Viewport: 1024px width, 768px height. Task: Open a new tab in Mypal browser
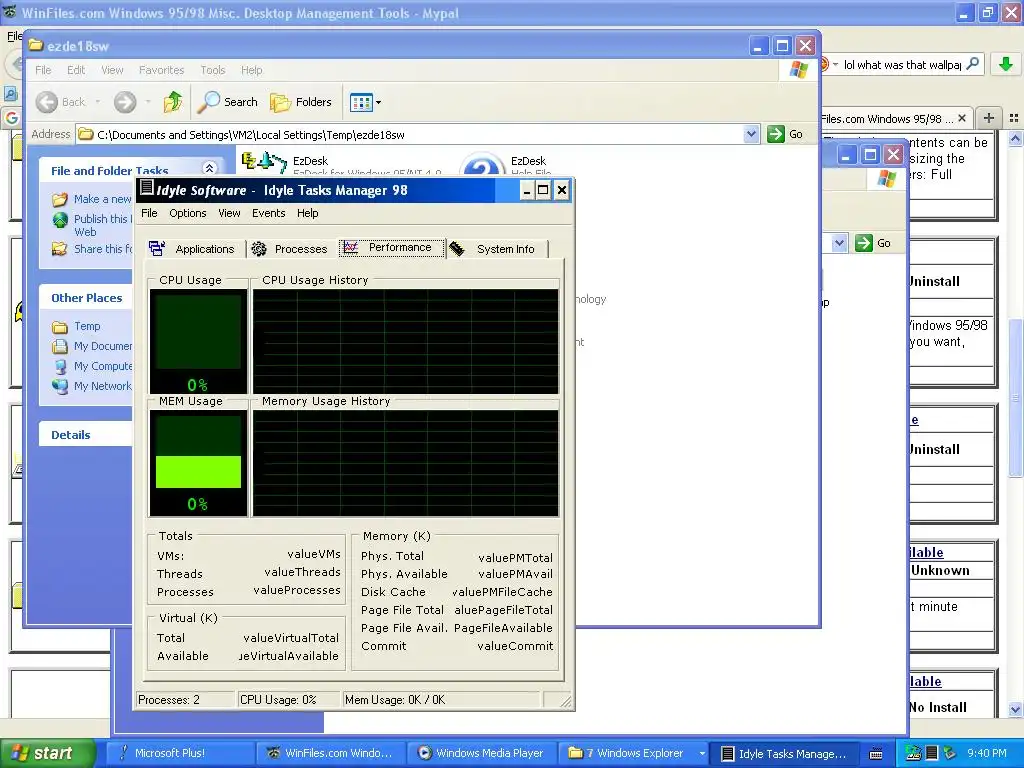tap(989, 118)
